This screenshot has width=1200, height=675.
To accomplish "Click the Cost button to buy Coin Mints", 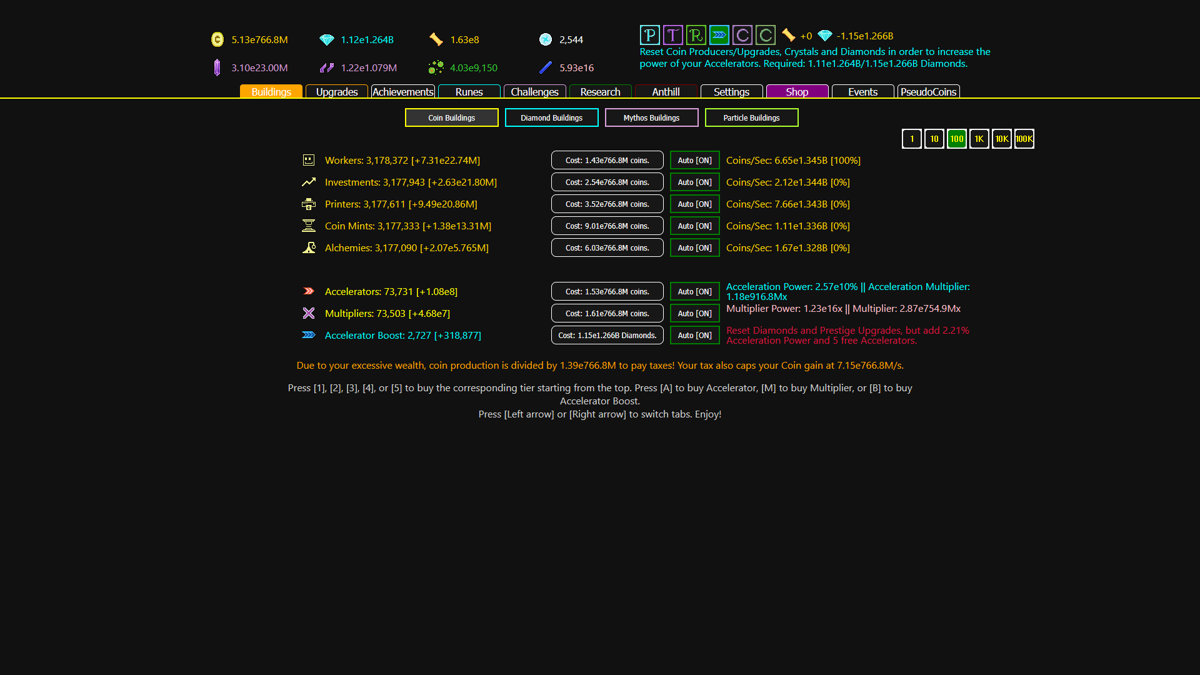I will point(607,225).
